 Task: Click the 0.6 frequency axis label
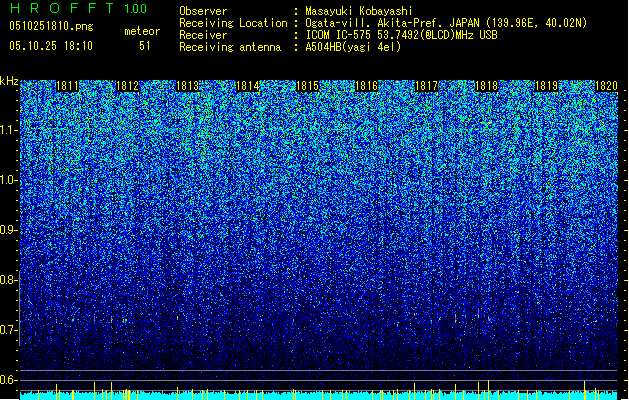point(8,380)
